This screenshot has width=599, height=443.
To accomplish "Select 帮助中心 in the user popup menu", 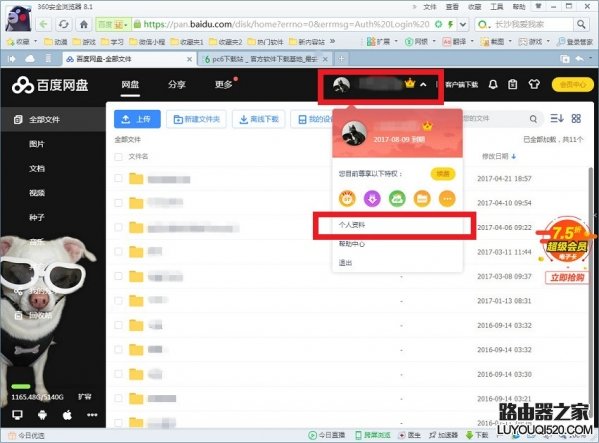I will [x=352, y=244].
